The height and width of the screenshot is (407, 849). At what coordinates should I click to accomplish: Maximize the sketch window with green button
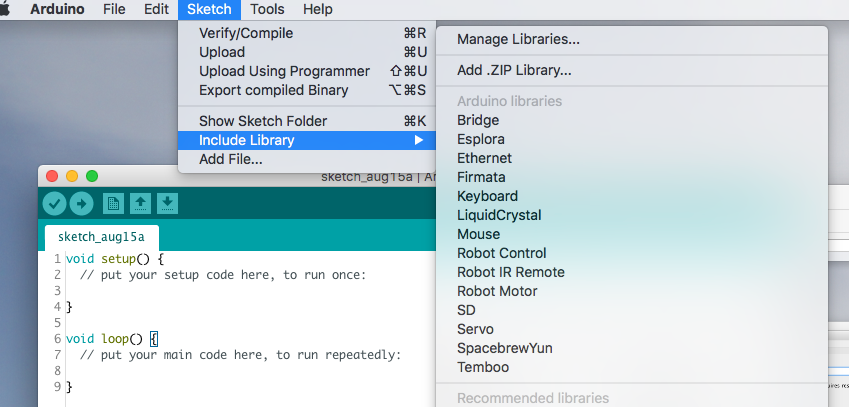coord(92,176)
